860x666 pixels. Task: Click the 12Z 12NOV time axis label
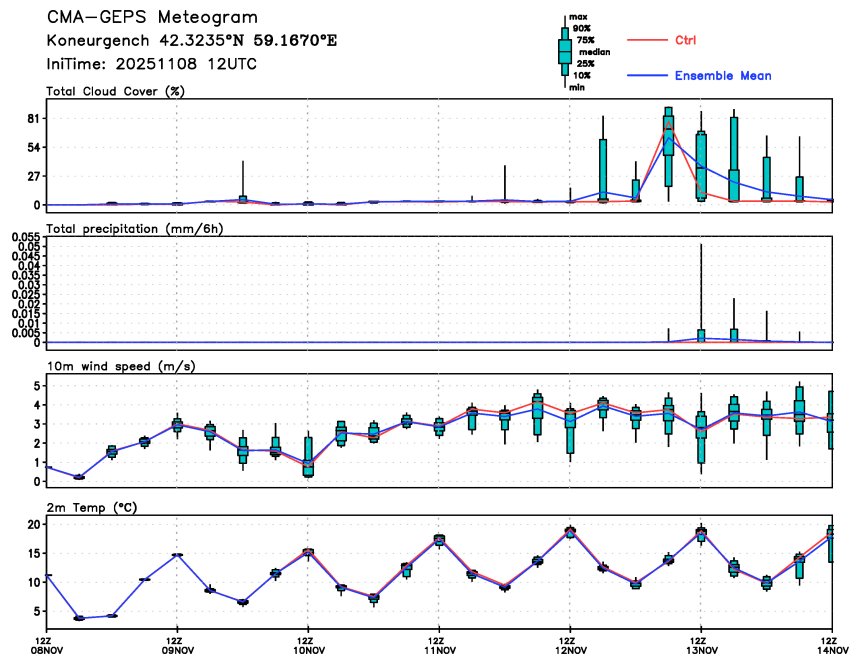(570, 645)
